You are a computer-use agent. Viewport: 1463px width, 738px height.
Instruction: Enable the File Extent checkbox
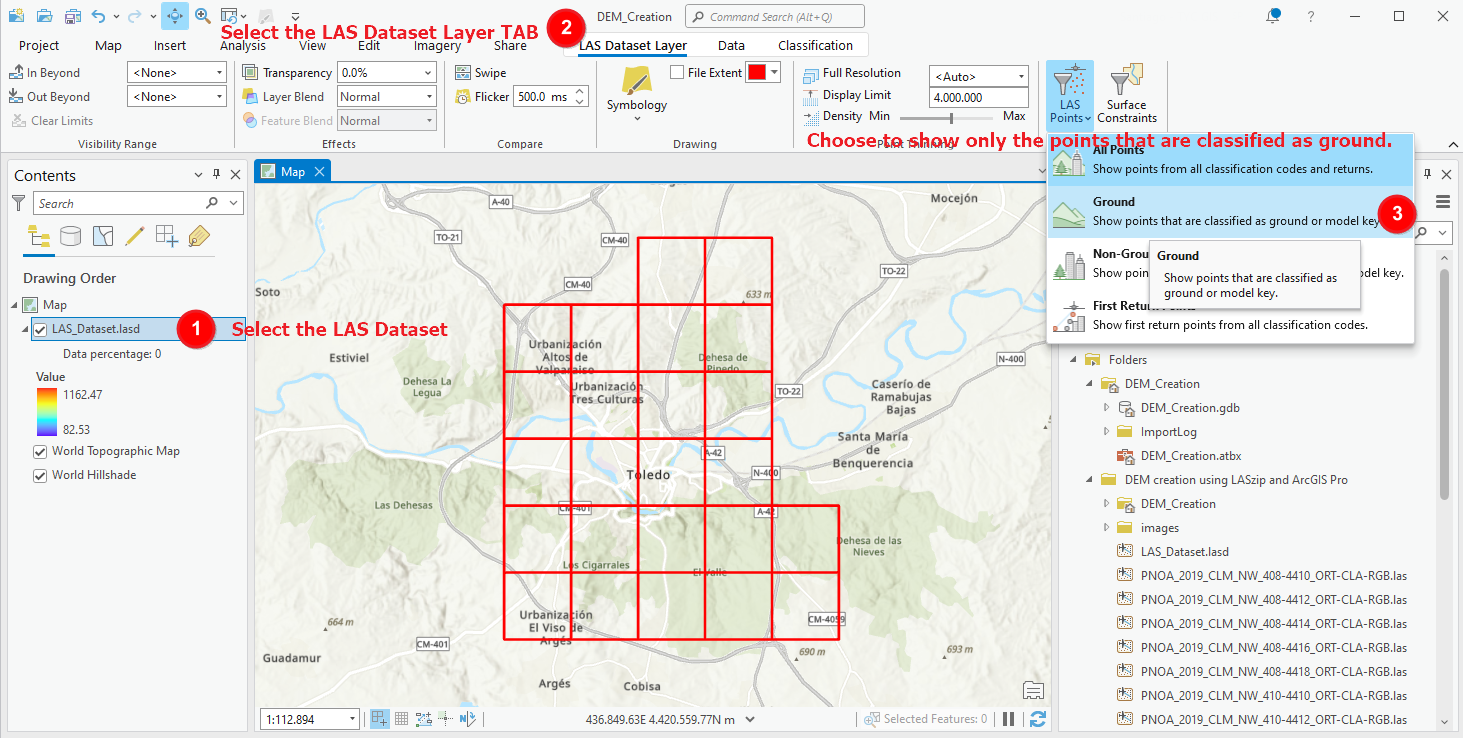[x=677, y=73]
